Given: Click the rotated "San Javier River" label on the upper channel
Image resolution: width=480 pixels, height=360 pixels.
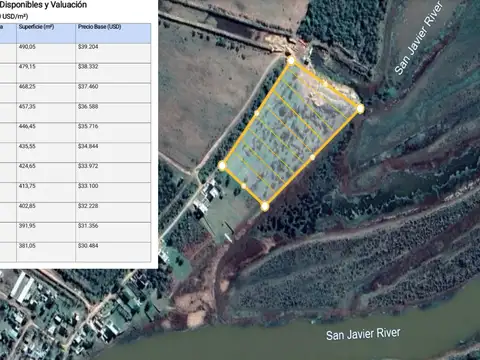Looking at the screenshot, I should click(419, 38).
